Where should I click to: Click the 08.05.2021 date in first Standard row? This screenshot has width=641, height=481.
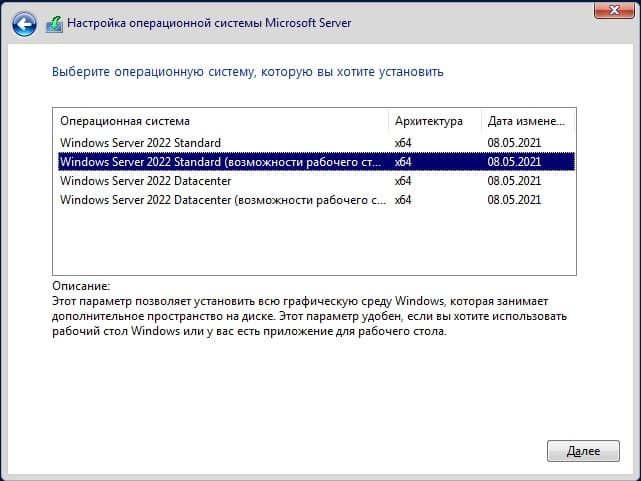click(x=514, y=143)
